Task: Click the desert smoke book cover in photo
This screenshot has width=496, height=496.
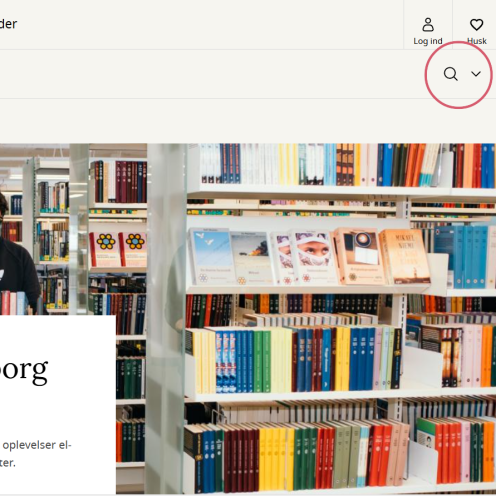Action: click(251, 258)
